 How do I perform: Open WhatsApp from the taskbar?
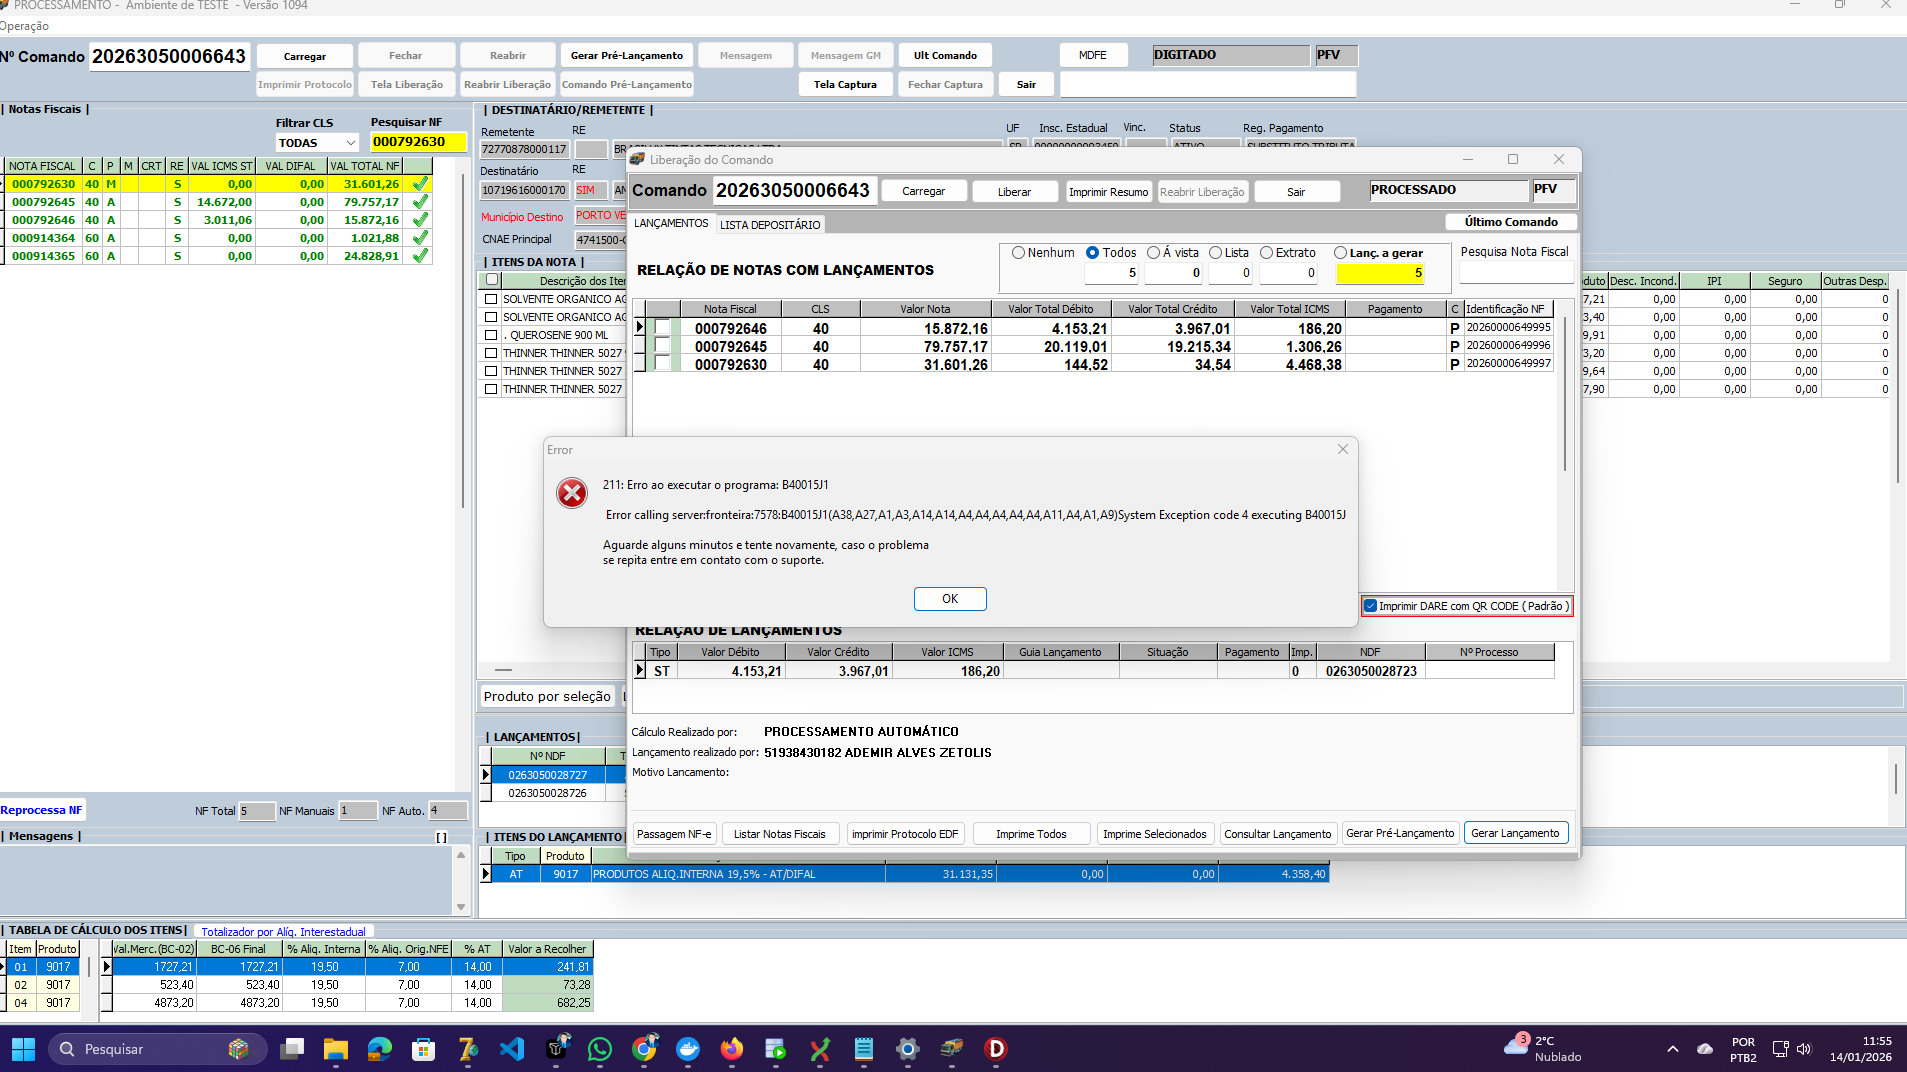click(600, 1049)
